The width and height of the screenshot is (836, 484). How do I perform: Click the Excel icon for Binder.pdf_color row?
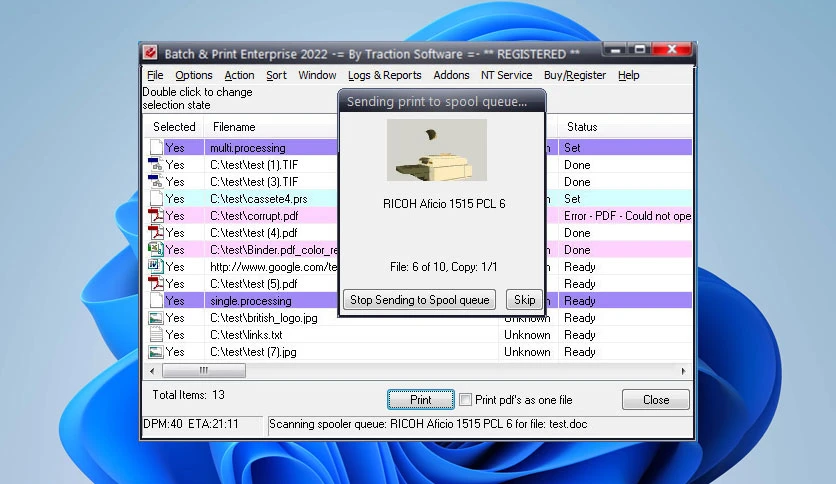click(155, 249)
